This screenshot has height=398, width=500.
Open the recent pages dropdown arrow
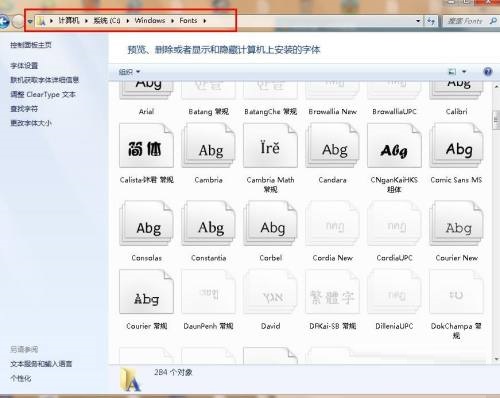[30, 22]
